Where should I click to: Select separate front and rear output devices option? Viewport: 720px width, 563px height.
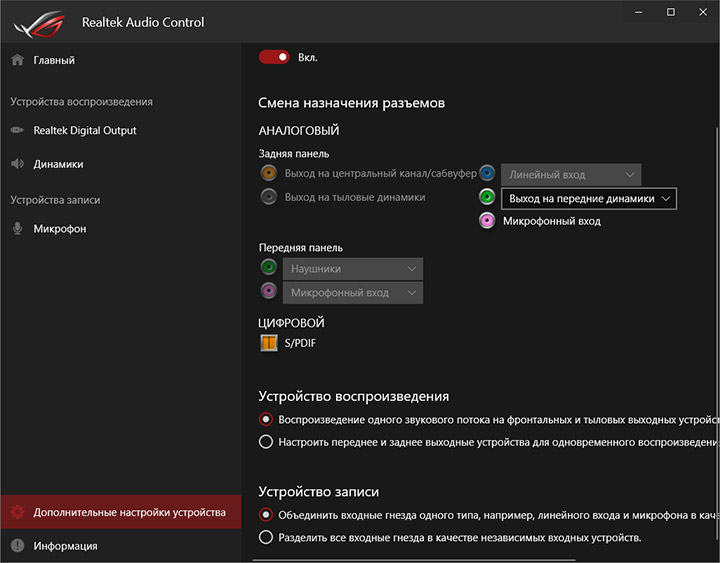[266, 441]
